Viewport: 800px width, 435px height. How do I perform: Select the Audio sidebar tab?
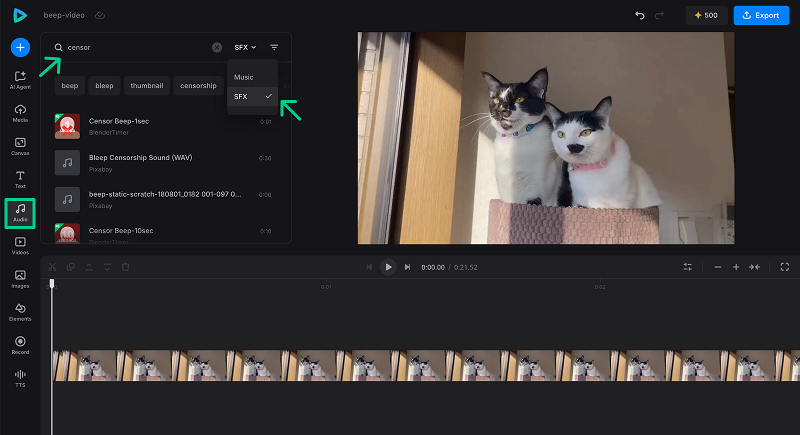[20, 213]
